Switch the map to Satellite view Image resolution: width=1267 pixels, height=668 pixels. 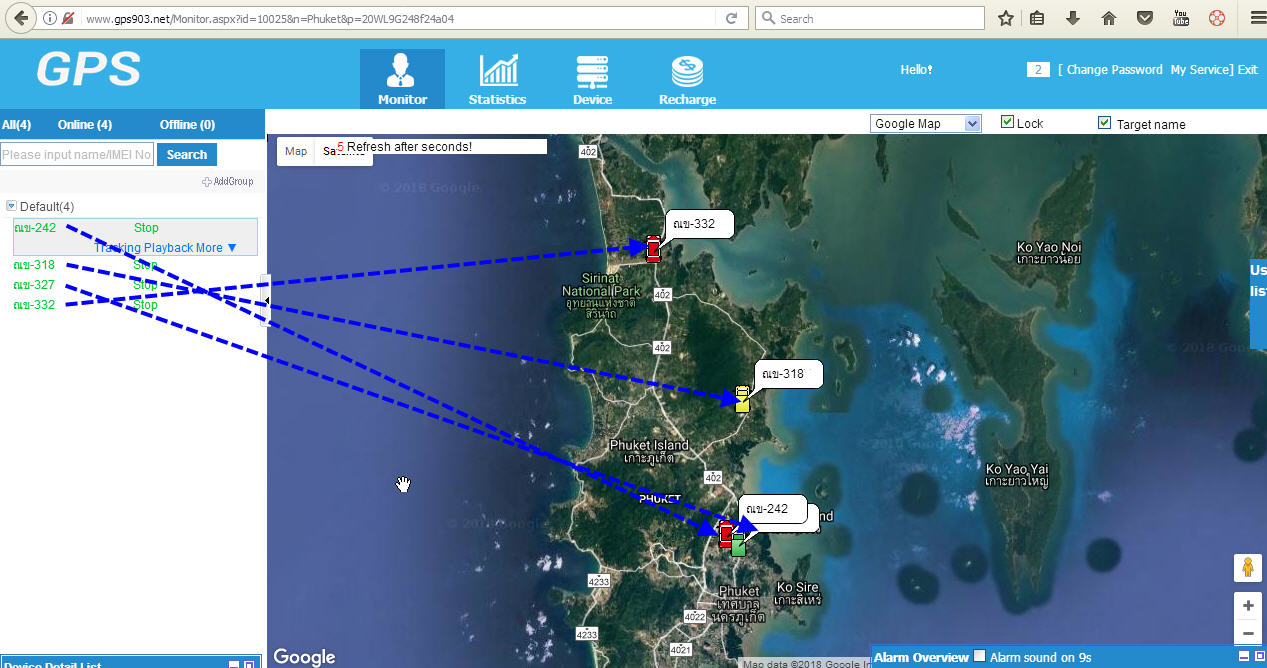[x=344, y=152]
